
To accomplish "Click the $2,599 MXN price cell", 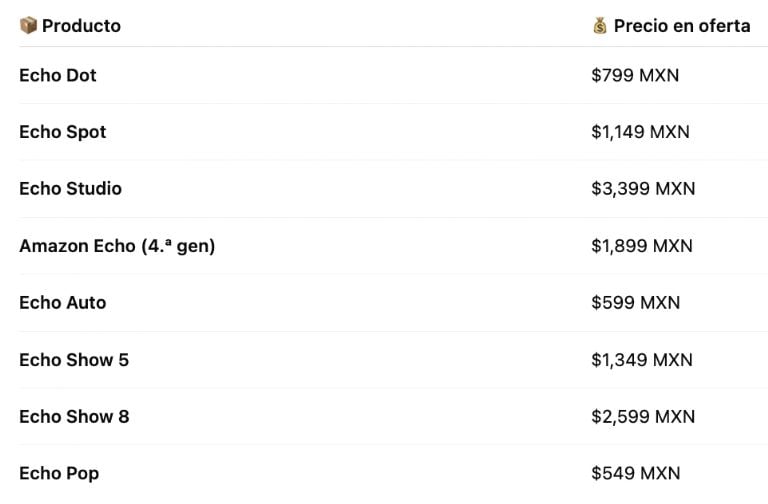I will (642, 417).
